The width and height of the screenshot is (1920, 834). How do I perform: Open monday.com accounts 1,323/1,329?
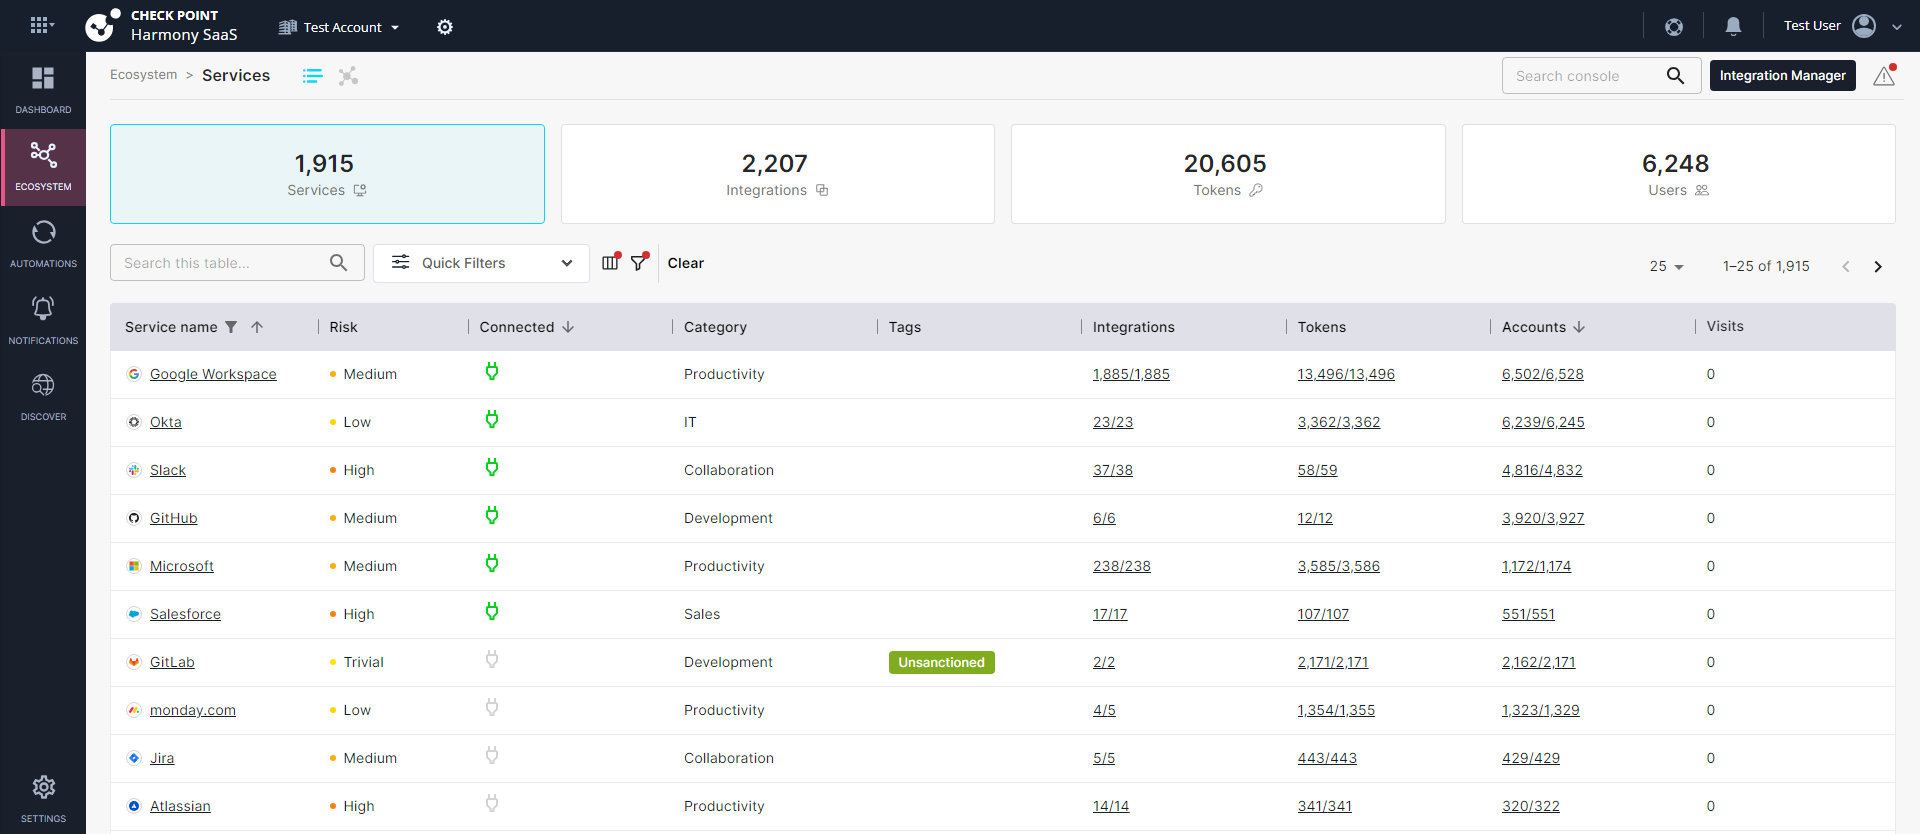coord(1541,710)
